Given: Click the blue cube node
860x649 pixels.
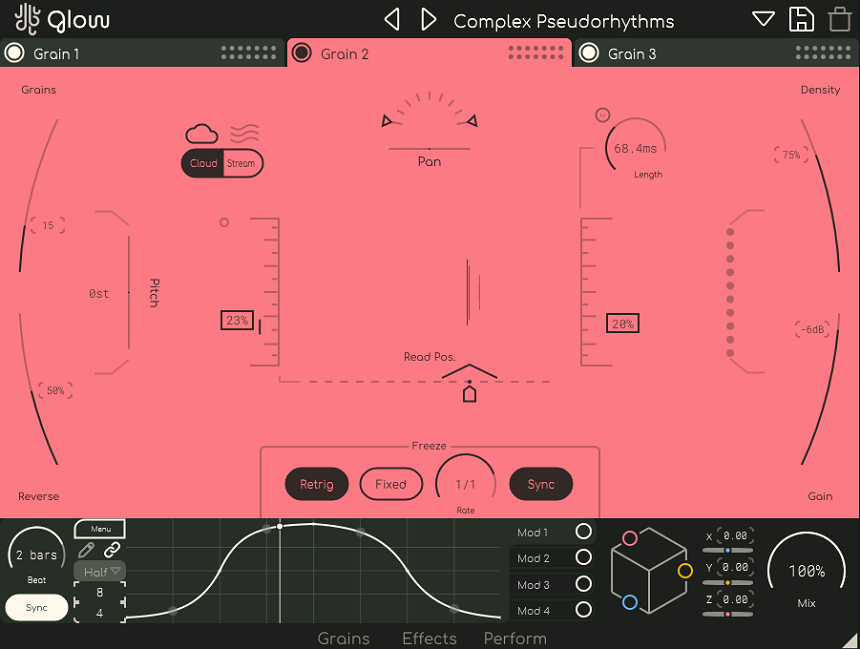Looking at the screenshot, I should 630,602.
